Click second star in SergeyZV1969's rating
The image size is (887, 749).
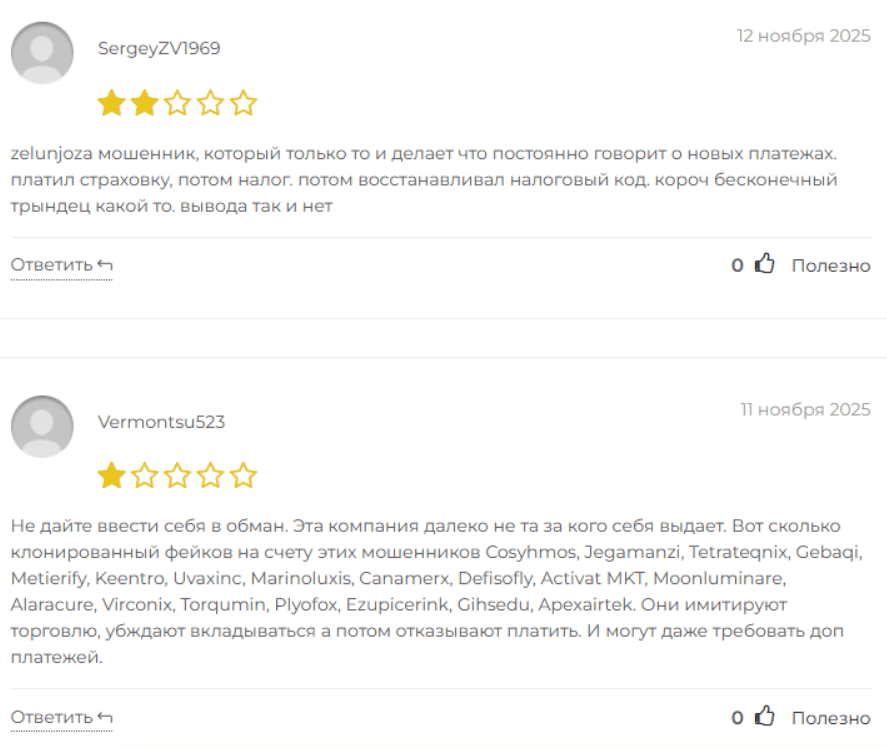point(144,103)
